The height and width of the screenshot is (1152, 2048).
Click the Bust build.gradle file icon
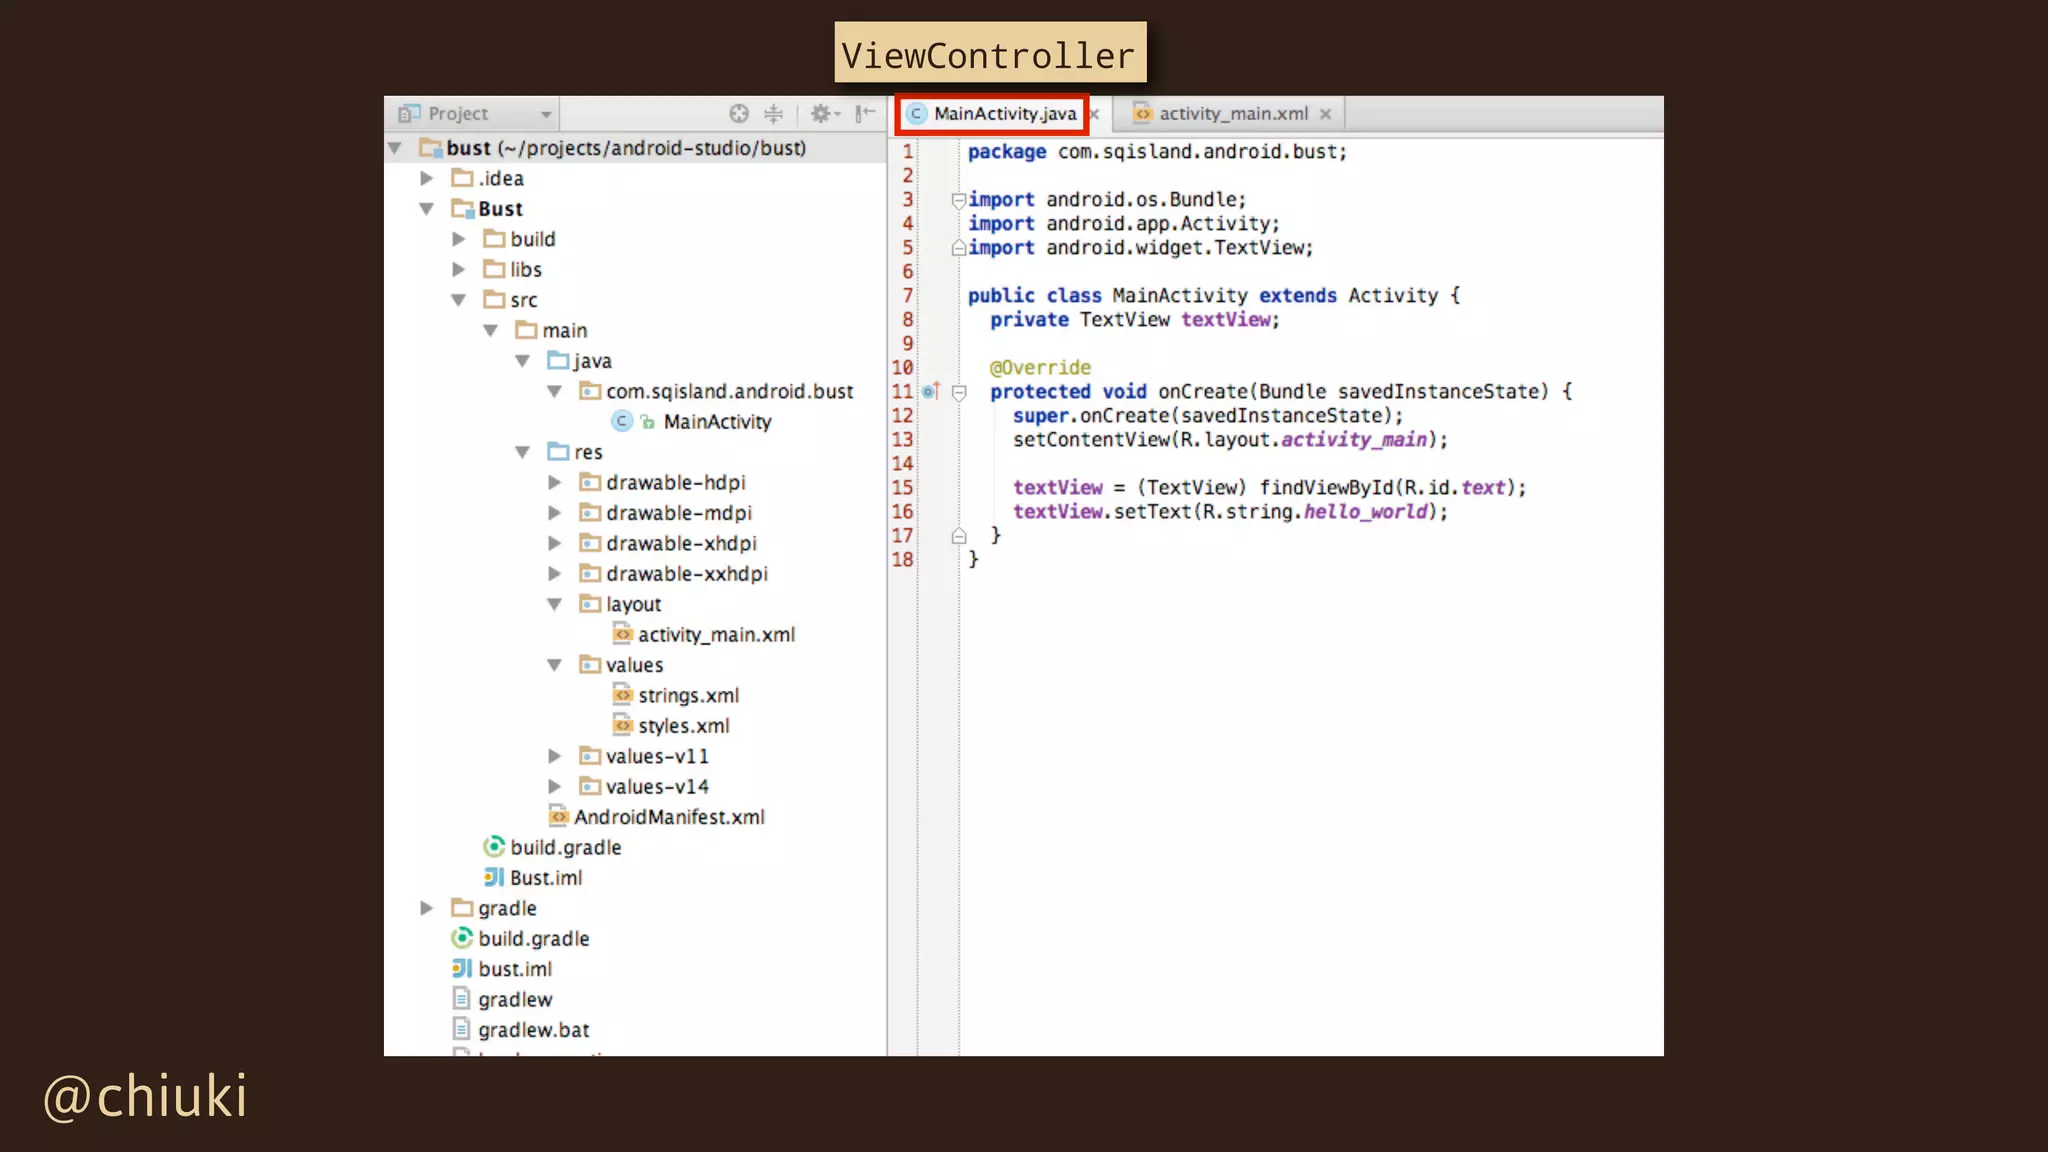[494, 848]
